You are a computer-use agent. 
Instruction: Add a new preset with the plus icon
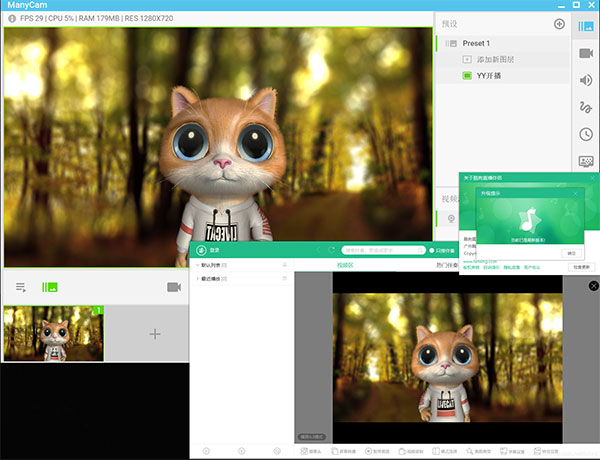(559, 24)
